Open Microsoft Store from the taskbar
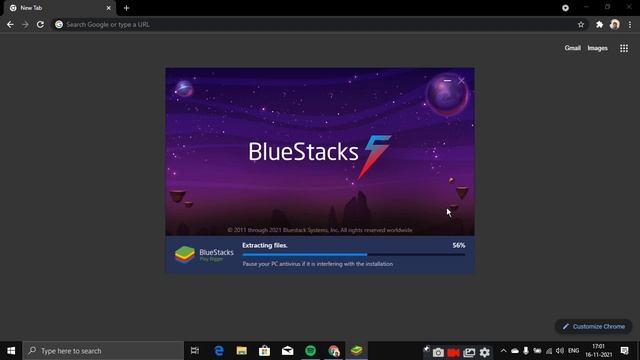The width and height of the screenshot is (640, 360). tap(264, 351)
